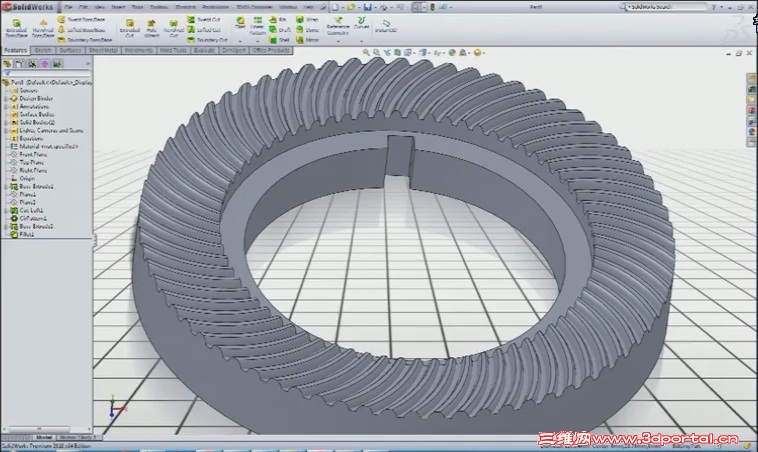Expand the Fillet flyout arrow
The width and height of the screenshot is (758, 452).
tap(240, 41)
